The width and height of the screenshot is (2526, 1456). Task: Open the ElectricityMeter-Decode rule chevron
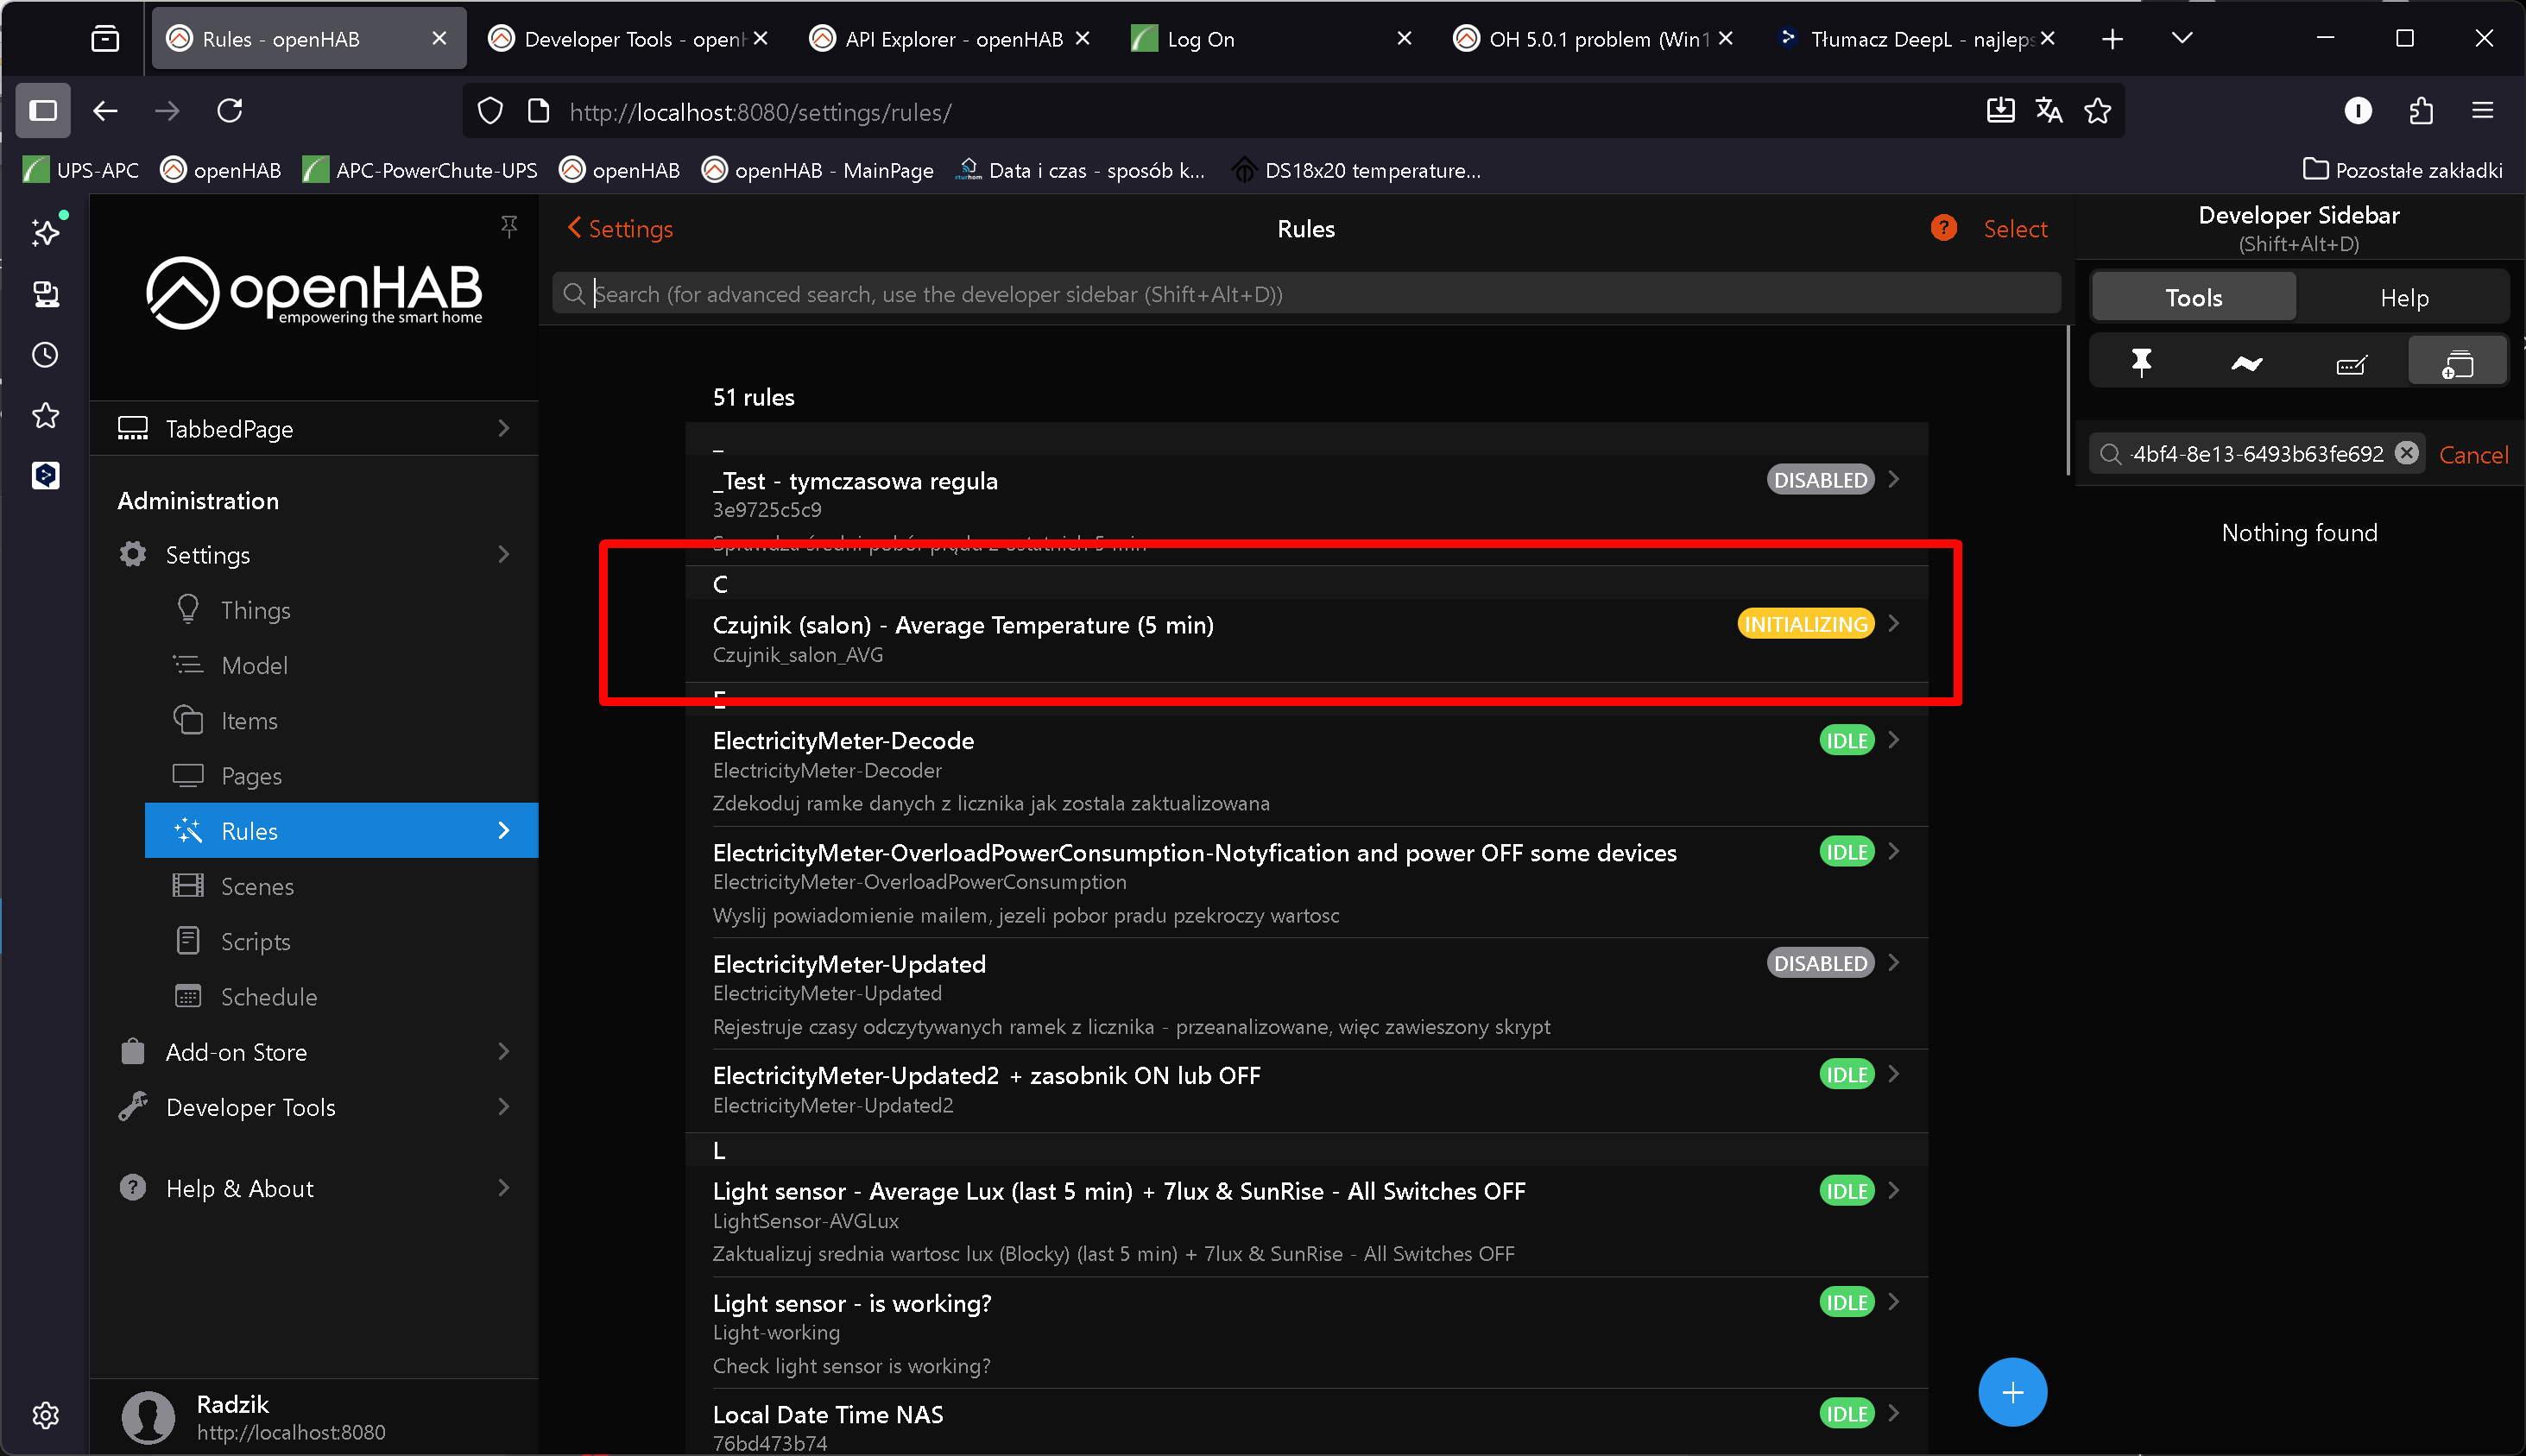1893,740
